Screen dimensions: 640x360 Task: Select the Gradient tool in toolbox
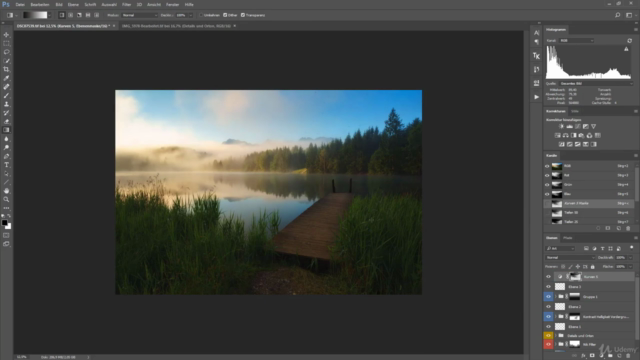point(6,130)
